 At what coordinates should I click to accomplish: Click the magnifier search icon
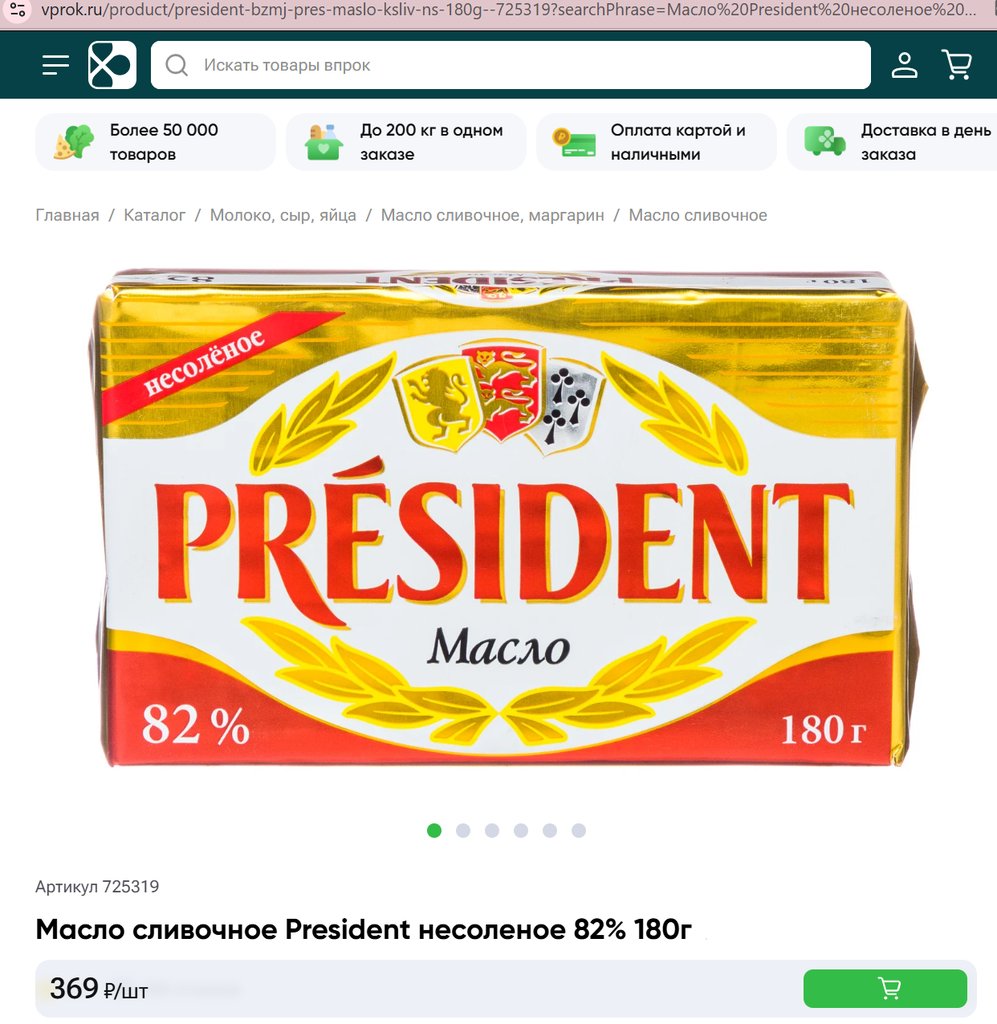tap(176, 65)
